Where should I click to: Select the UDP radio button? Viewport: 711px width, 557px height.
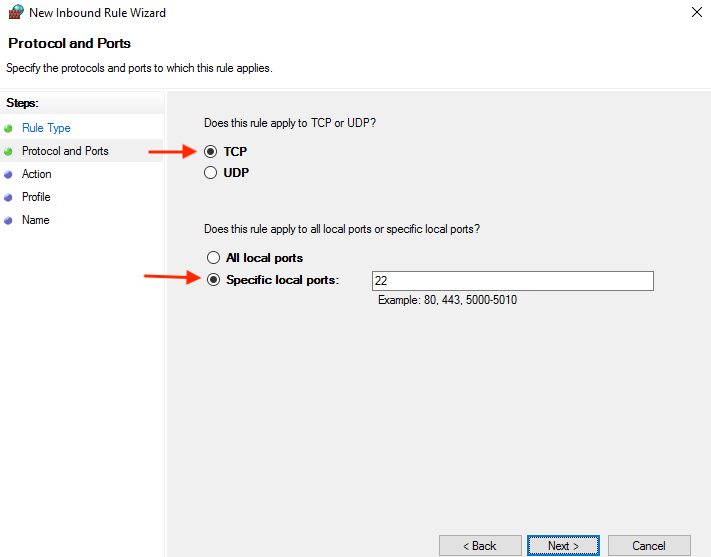click(210, 173)
